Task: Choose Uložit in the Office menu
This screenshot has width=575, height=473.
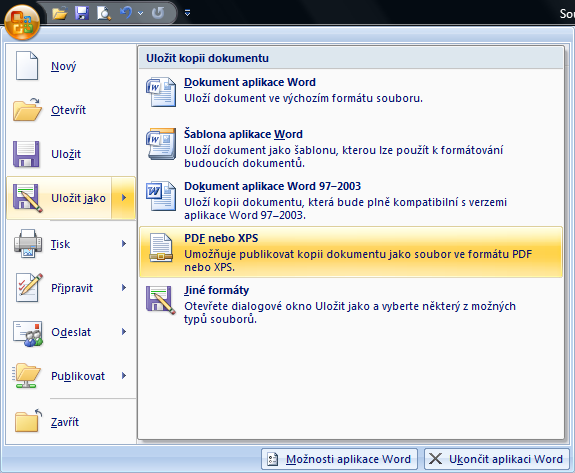Action: pyautogui.click(x=66, y=154)
